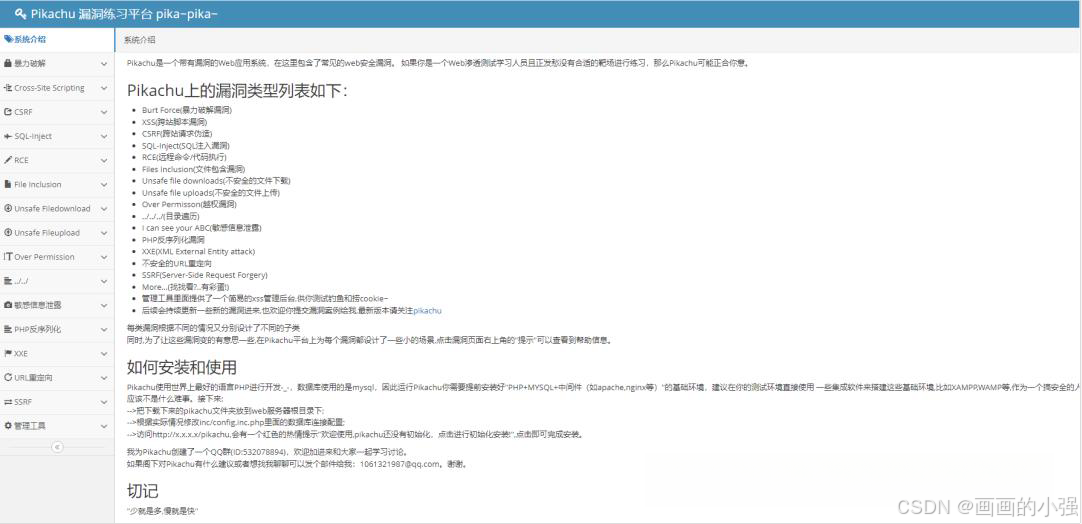1082x524 pixels.
Task: Expand File Inclusion chevron
Action: pos(104,184)
